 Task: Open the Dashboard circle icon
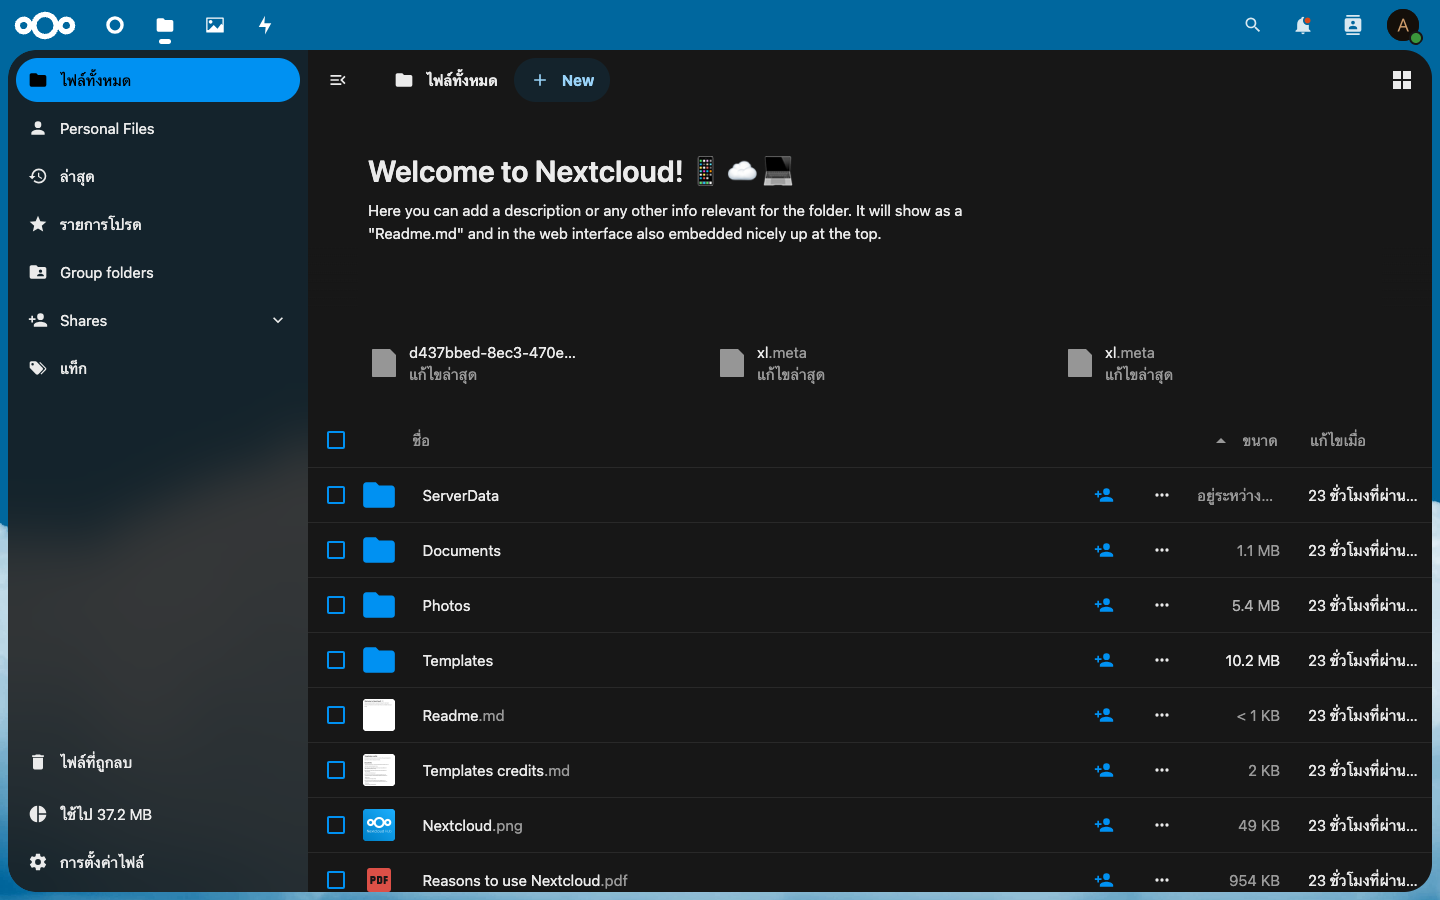pos(115,25)
